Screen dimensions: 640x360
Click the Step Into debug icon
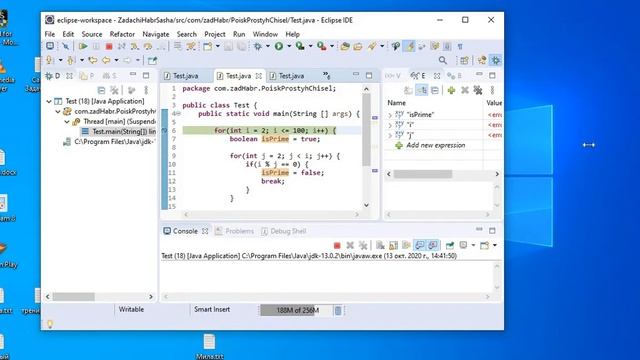[x=135, y=46]
